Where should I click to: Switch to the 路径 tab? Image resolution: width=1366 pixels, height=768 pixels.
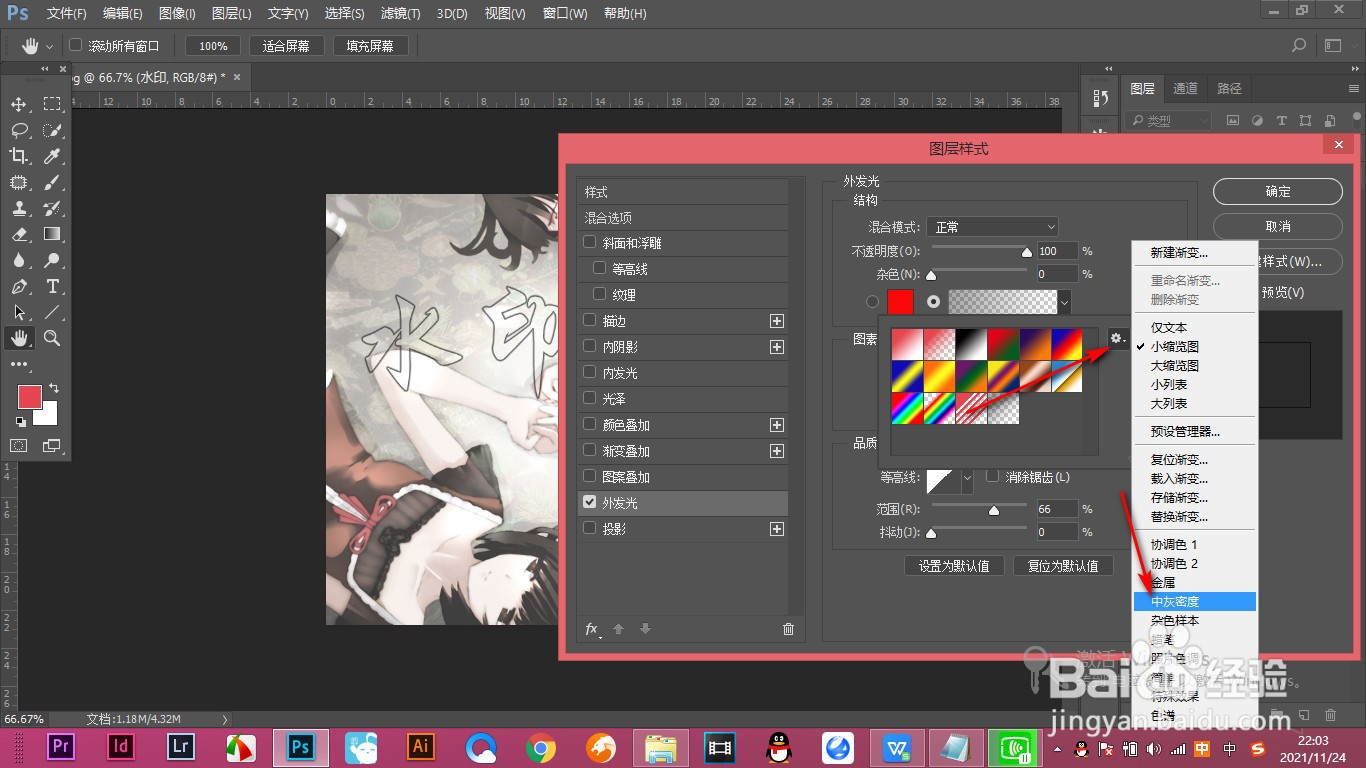pos(1229,88)
